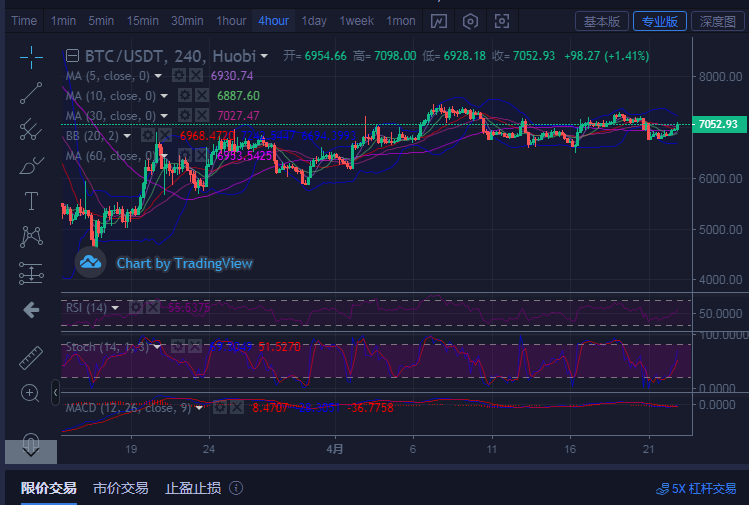Image resolution: width=749 pixels, height=505 pixels.
Task: Expand MA (10, close, 0) dropdown arrow
Action: pos(164,96)
